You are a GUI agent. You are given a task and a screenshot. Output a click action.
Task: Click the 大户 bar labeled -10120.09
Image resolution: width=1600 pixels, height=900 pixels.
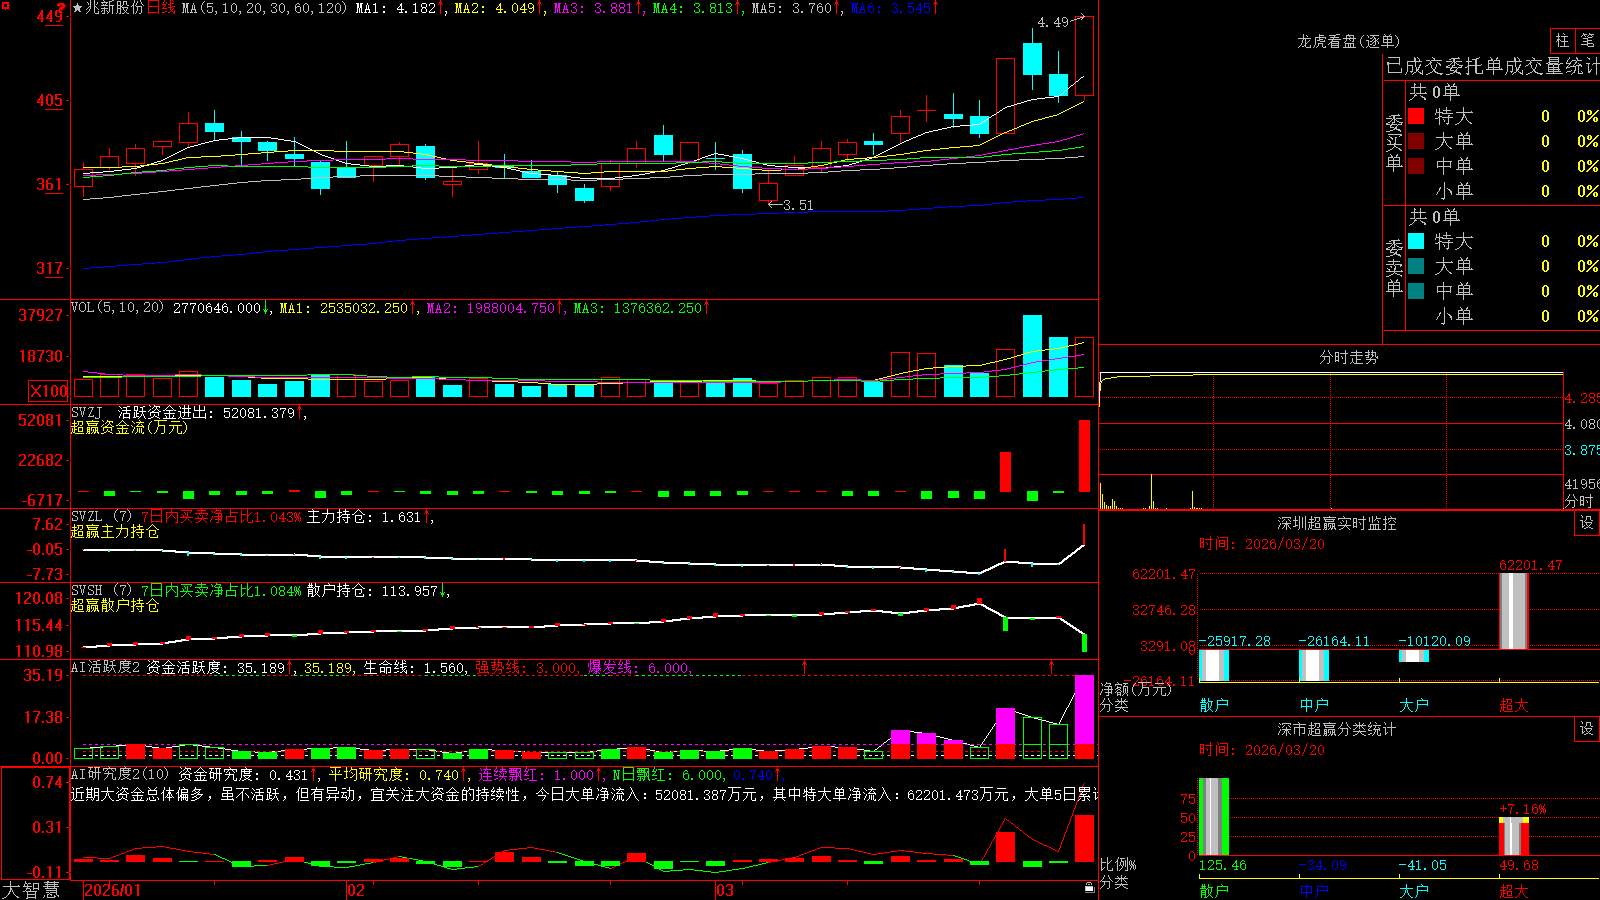click(x=1414, y=656)
